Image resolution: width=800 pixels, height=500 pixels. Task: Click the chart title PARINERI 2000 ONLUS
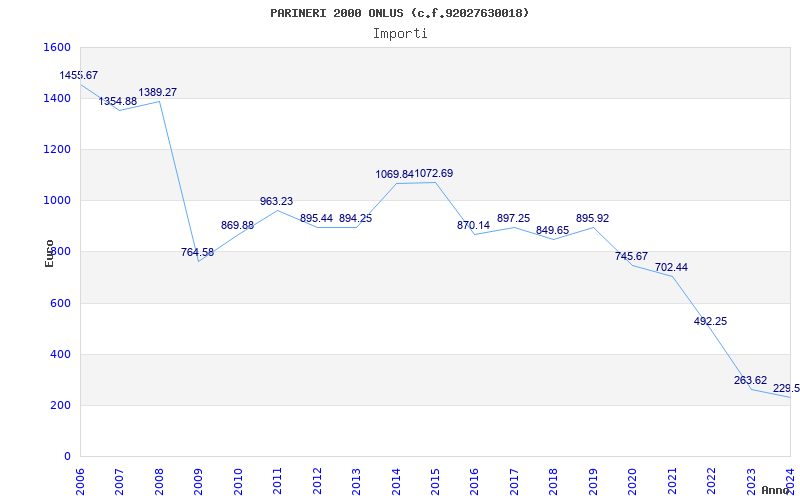(399, 13)
